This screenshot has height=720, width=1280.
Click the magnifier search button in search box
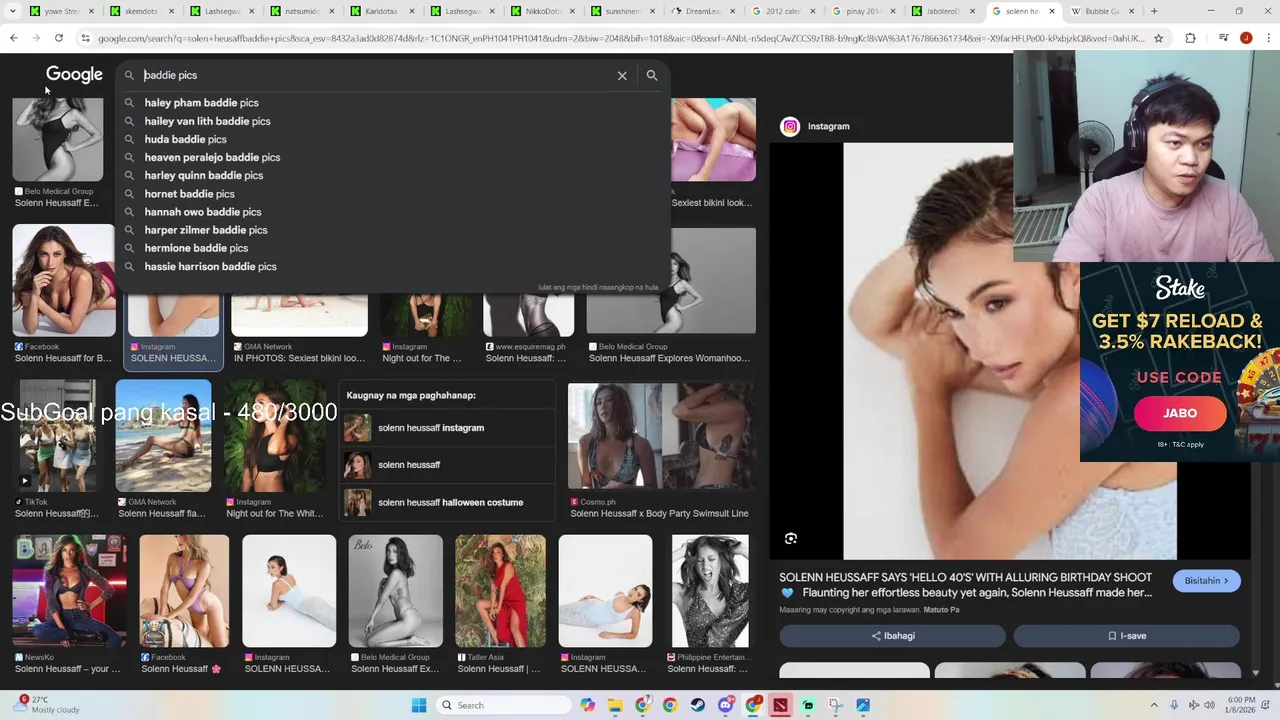[x=652, y=75]
